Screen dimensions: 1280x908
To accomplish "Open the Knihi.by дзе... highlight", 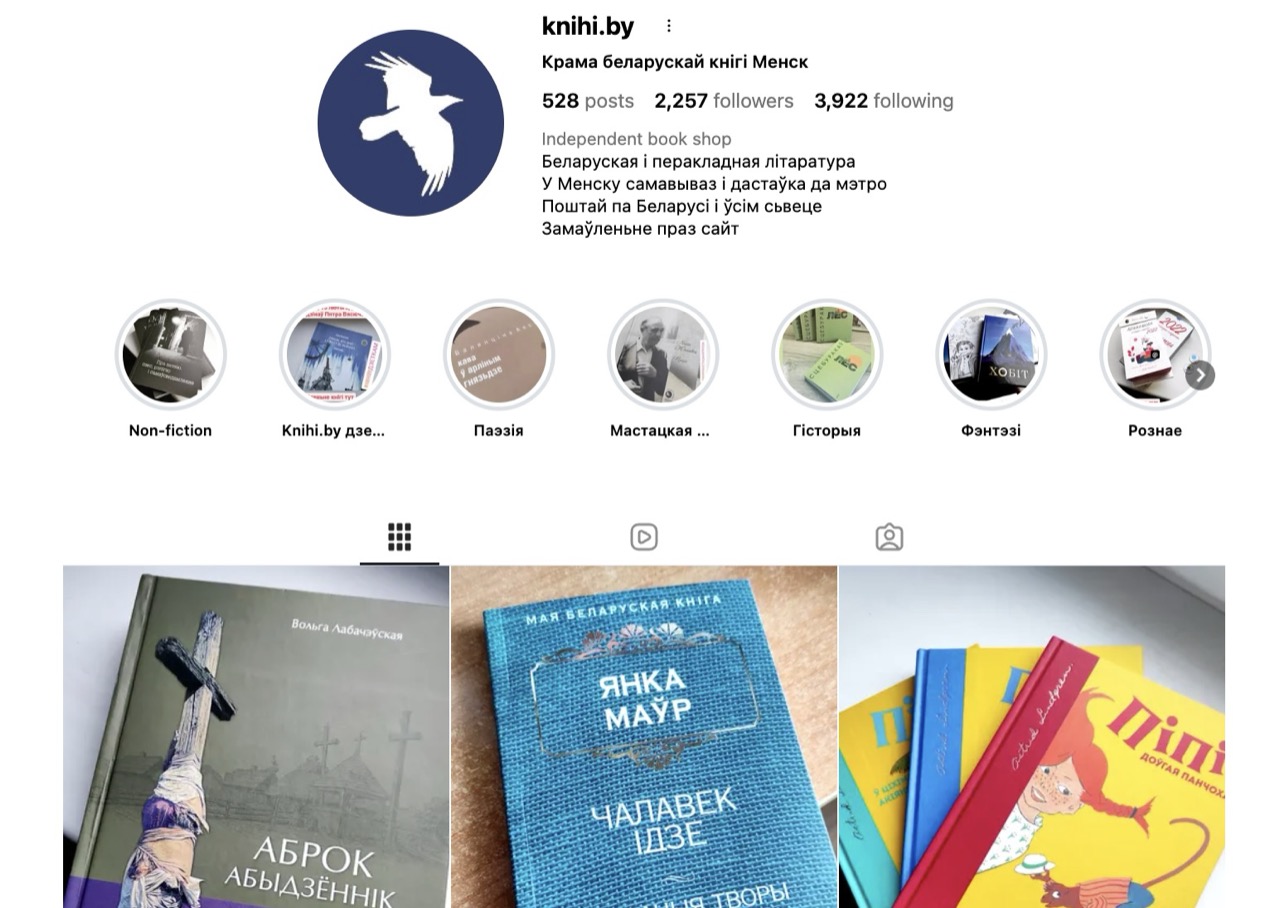I will [335, 355].
